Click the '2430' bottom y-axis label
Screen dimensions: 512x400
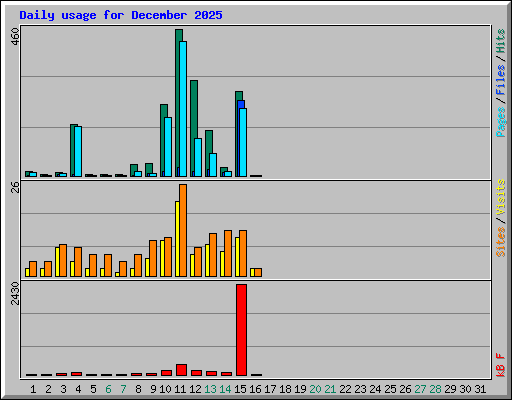(15, 293)
